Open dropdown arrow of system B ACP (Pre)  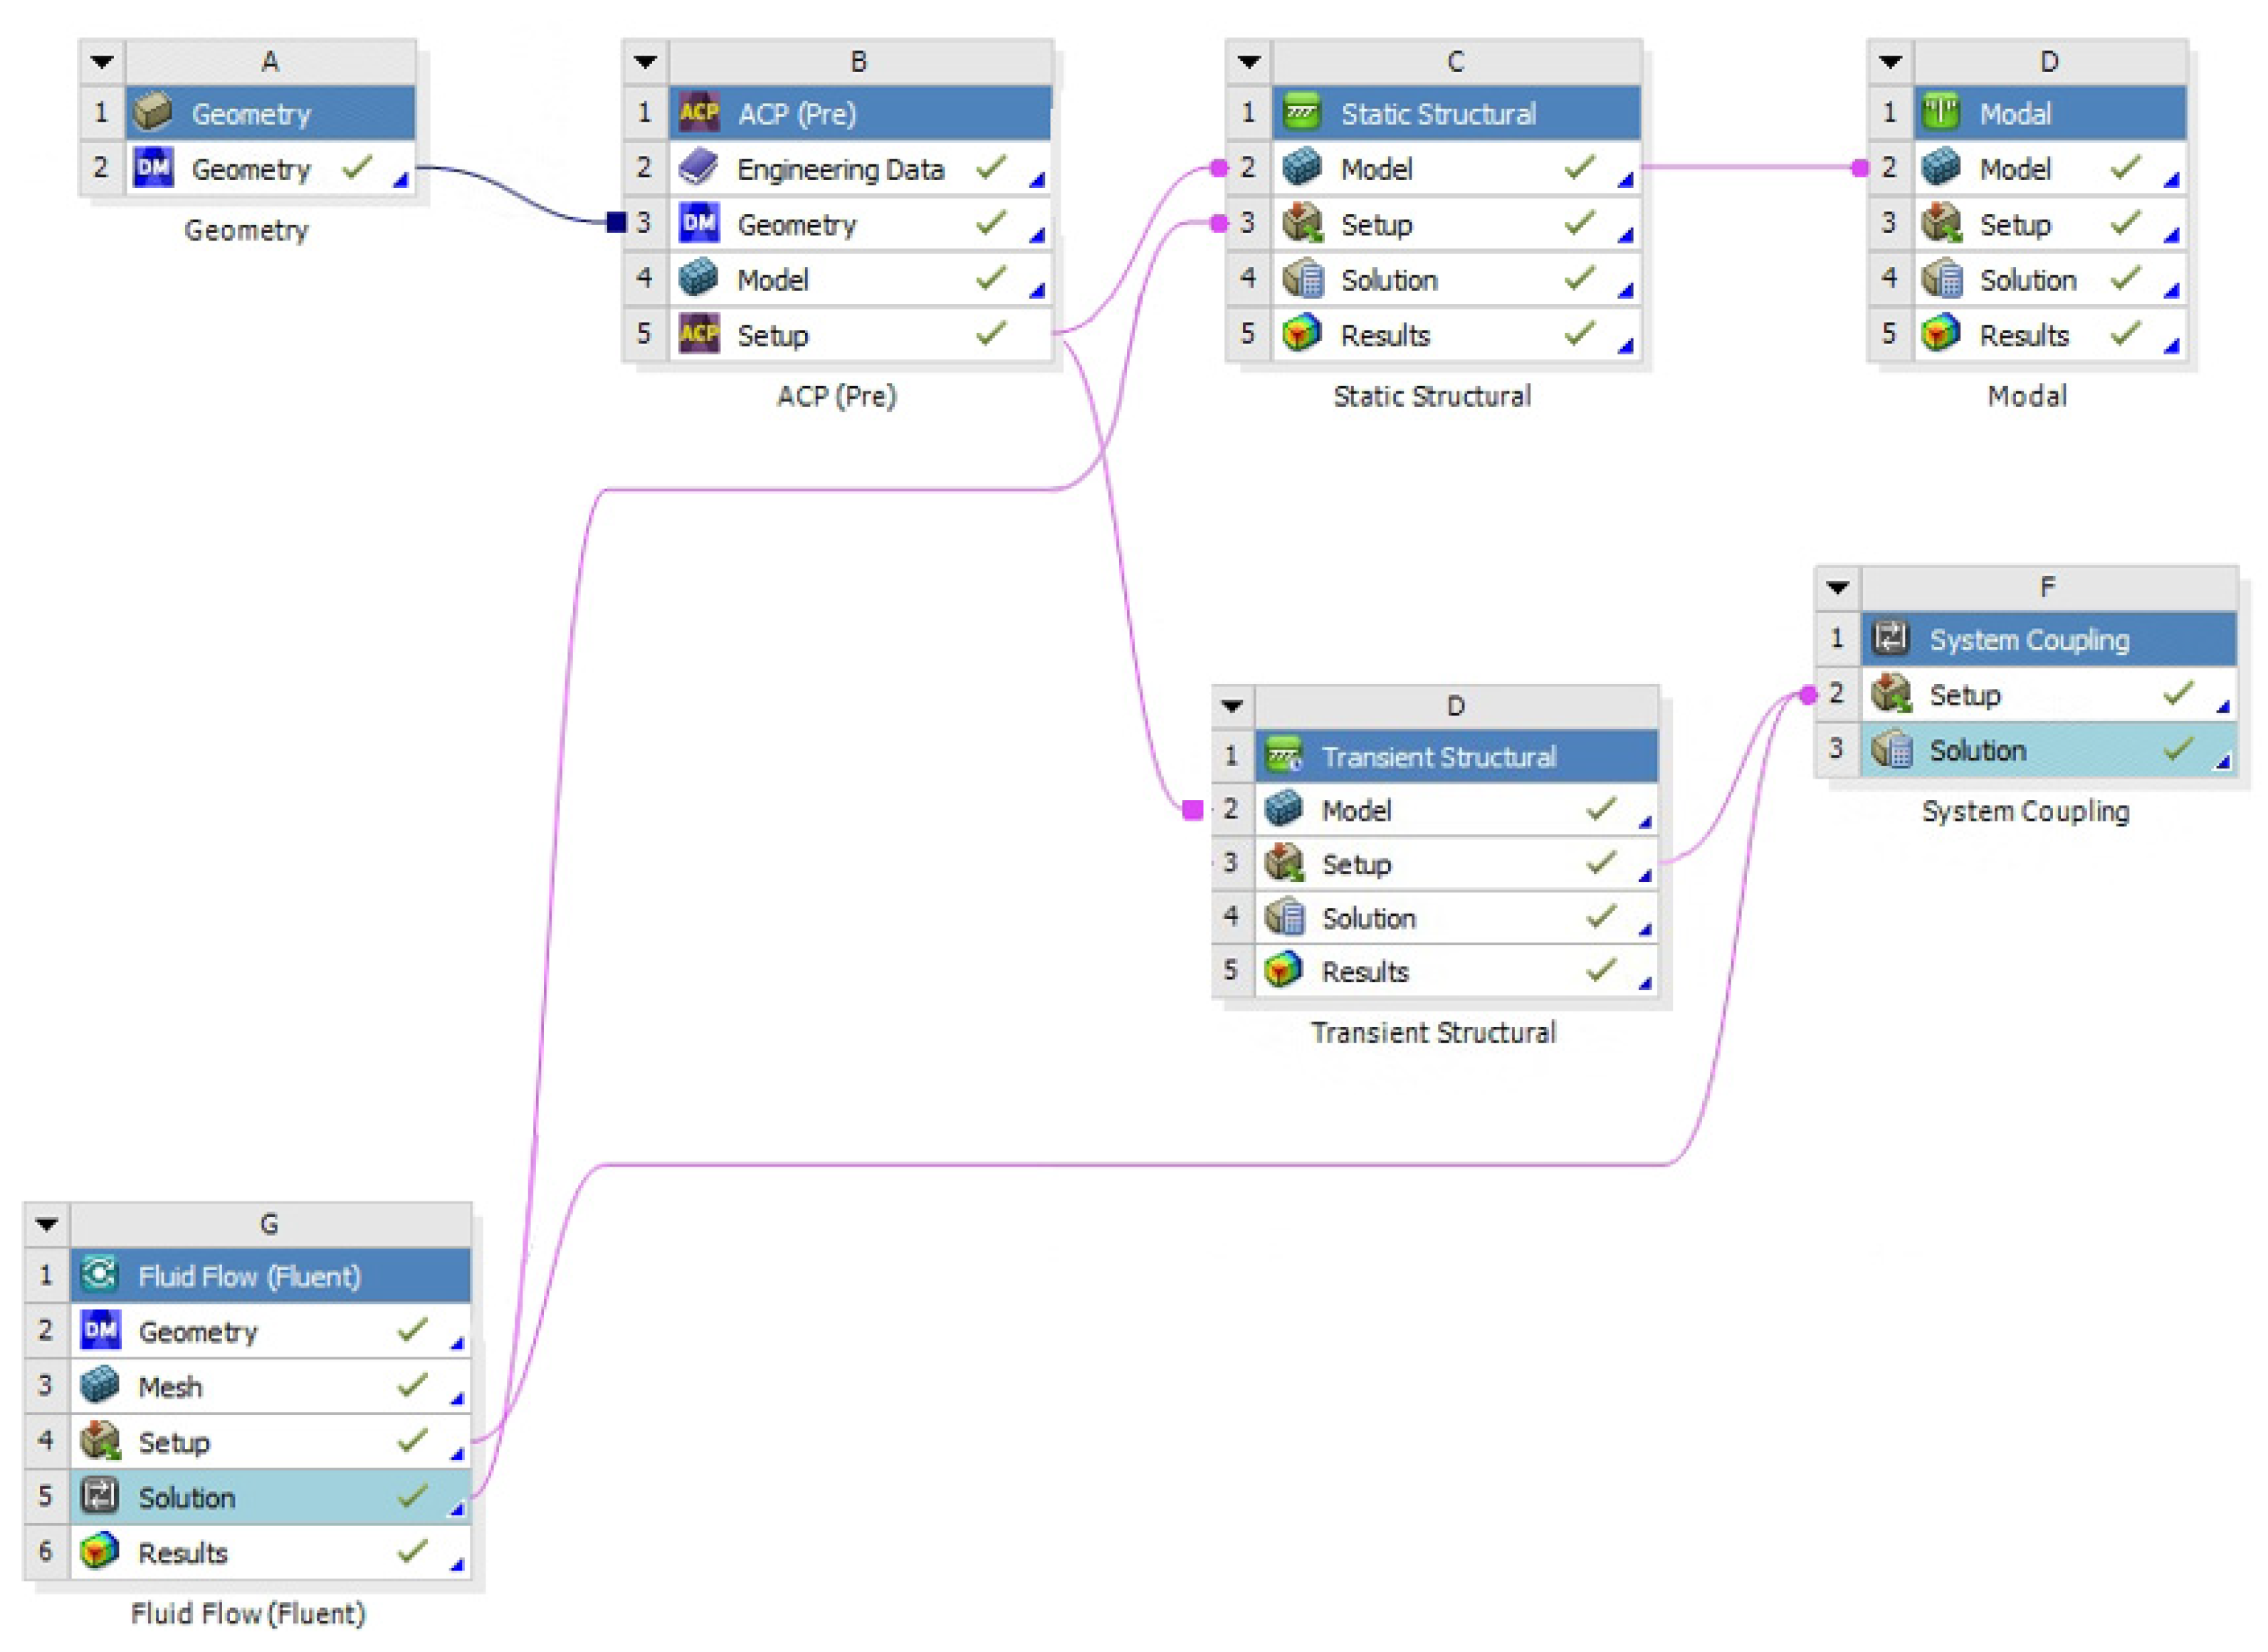tap(645, 62)
